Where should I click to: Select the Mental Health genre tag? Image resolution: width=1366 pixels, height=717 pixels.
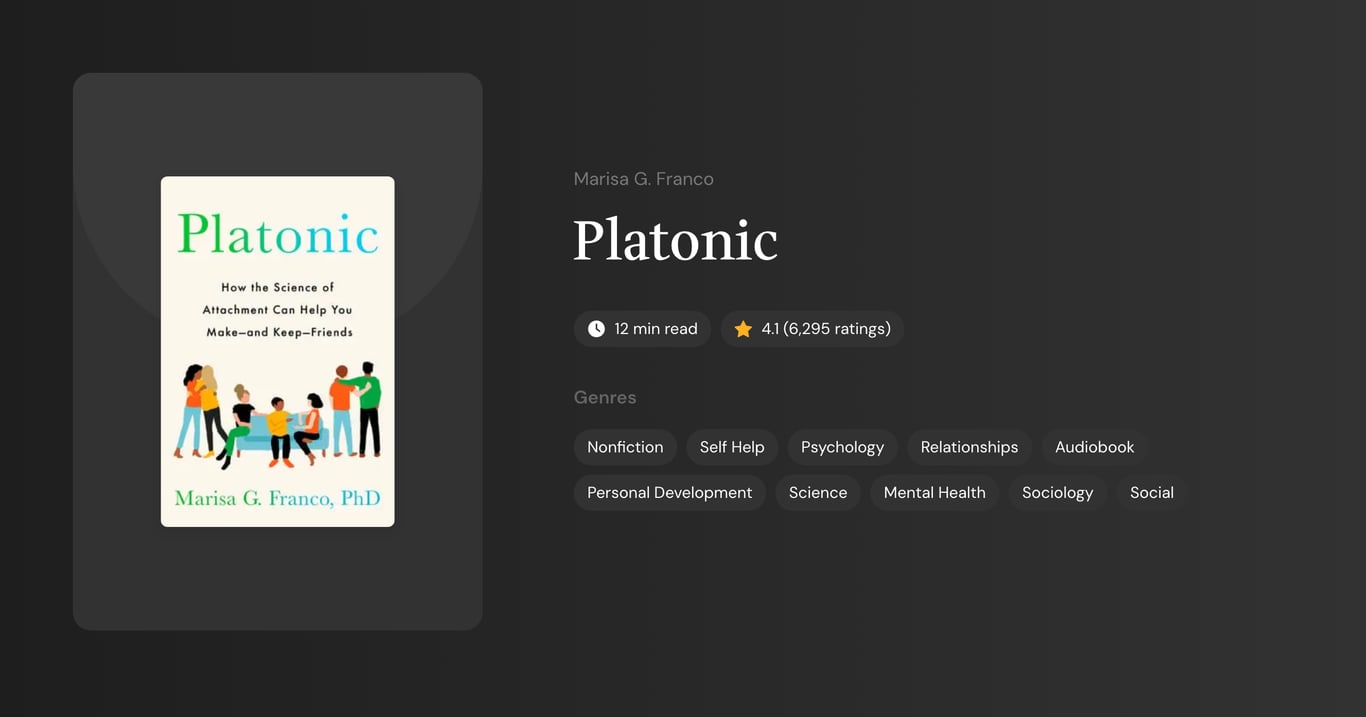click(934, 492)
